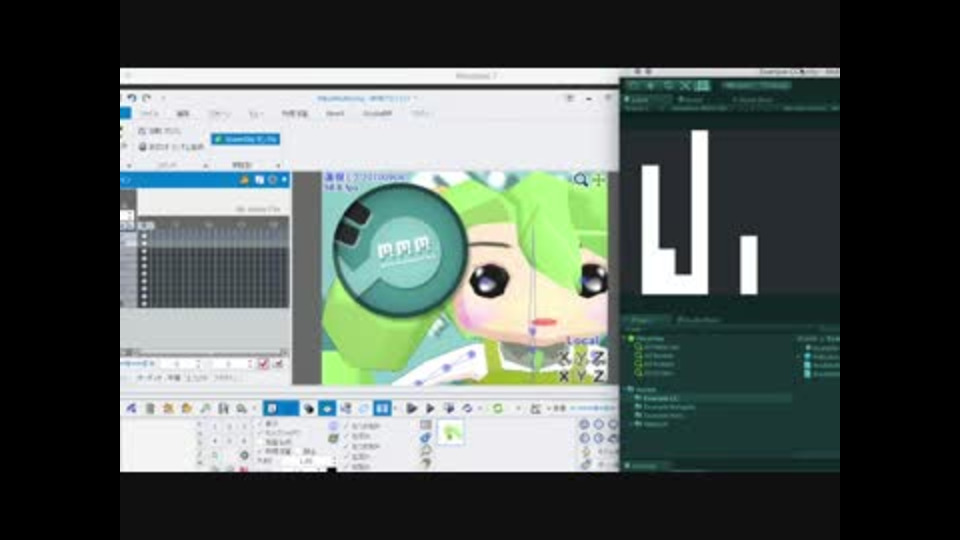Click the leftmost purple icon in the bottom toolbar
Viewport: 960px width, 540px height.
(x=132, y=408)
